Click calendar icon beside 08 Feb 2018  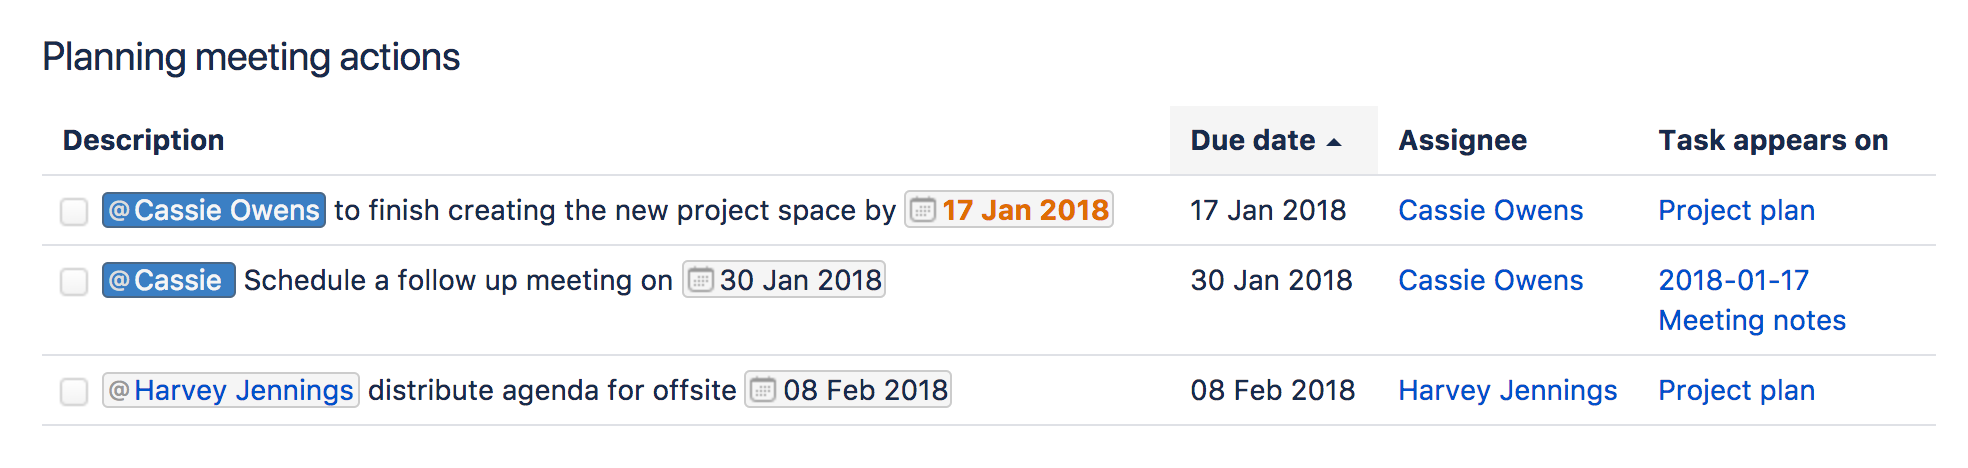[x=763, y=390]
